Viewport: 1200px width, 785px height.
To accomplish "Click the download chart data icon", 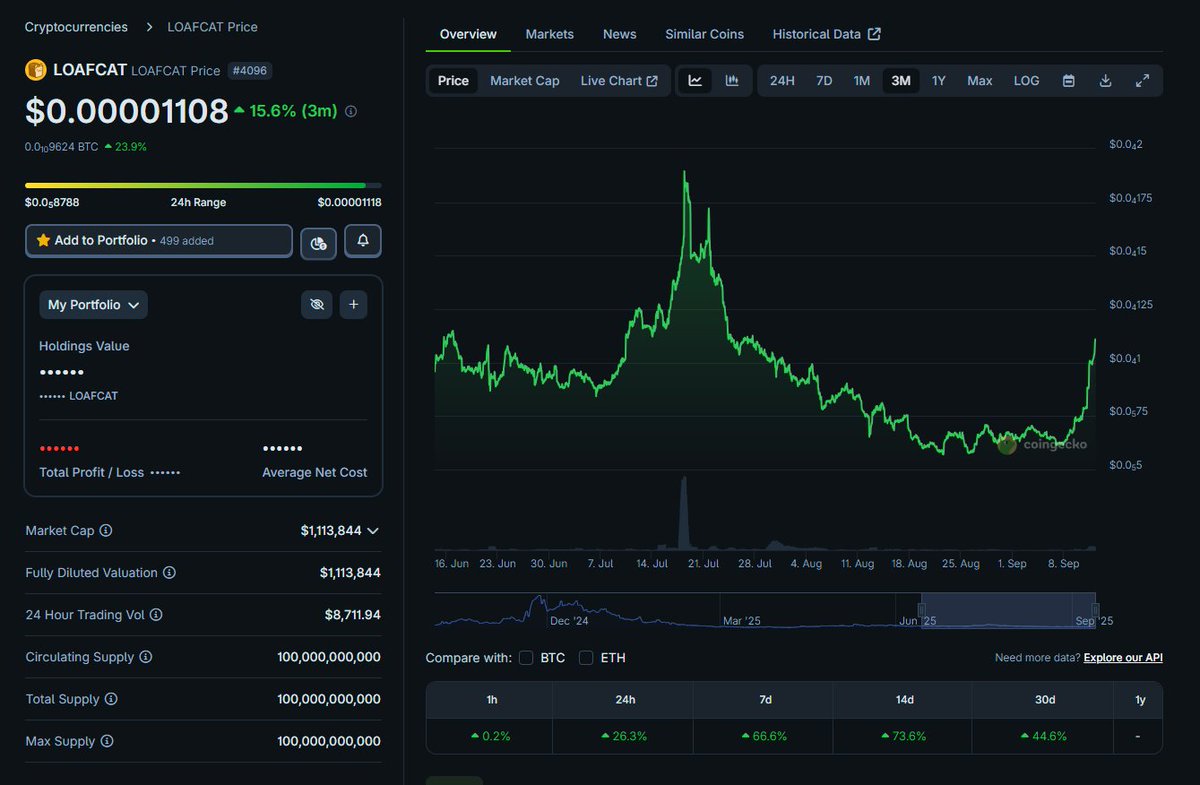I will coord(1105,81).
